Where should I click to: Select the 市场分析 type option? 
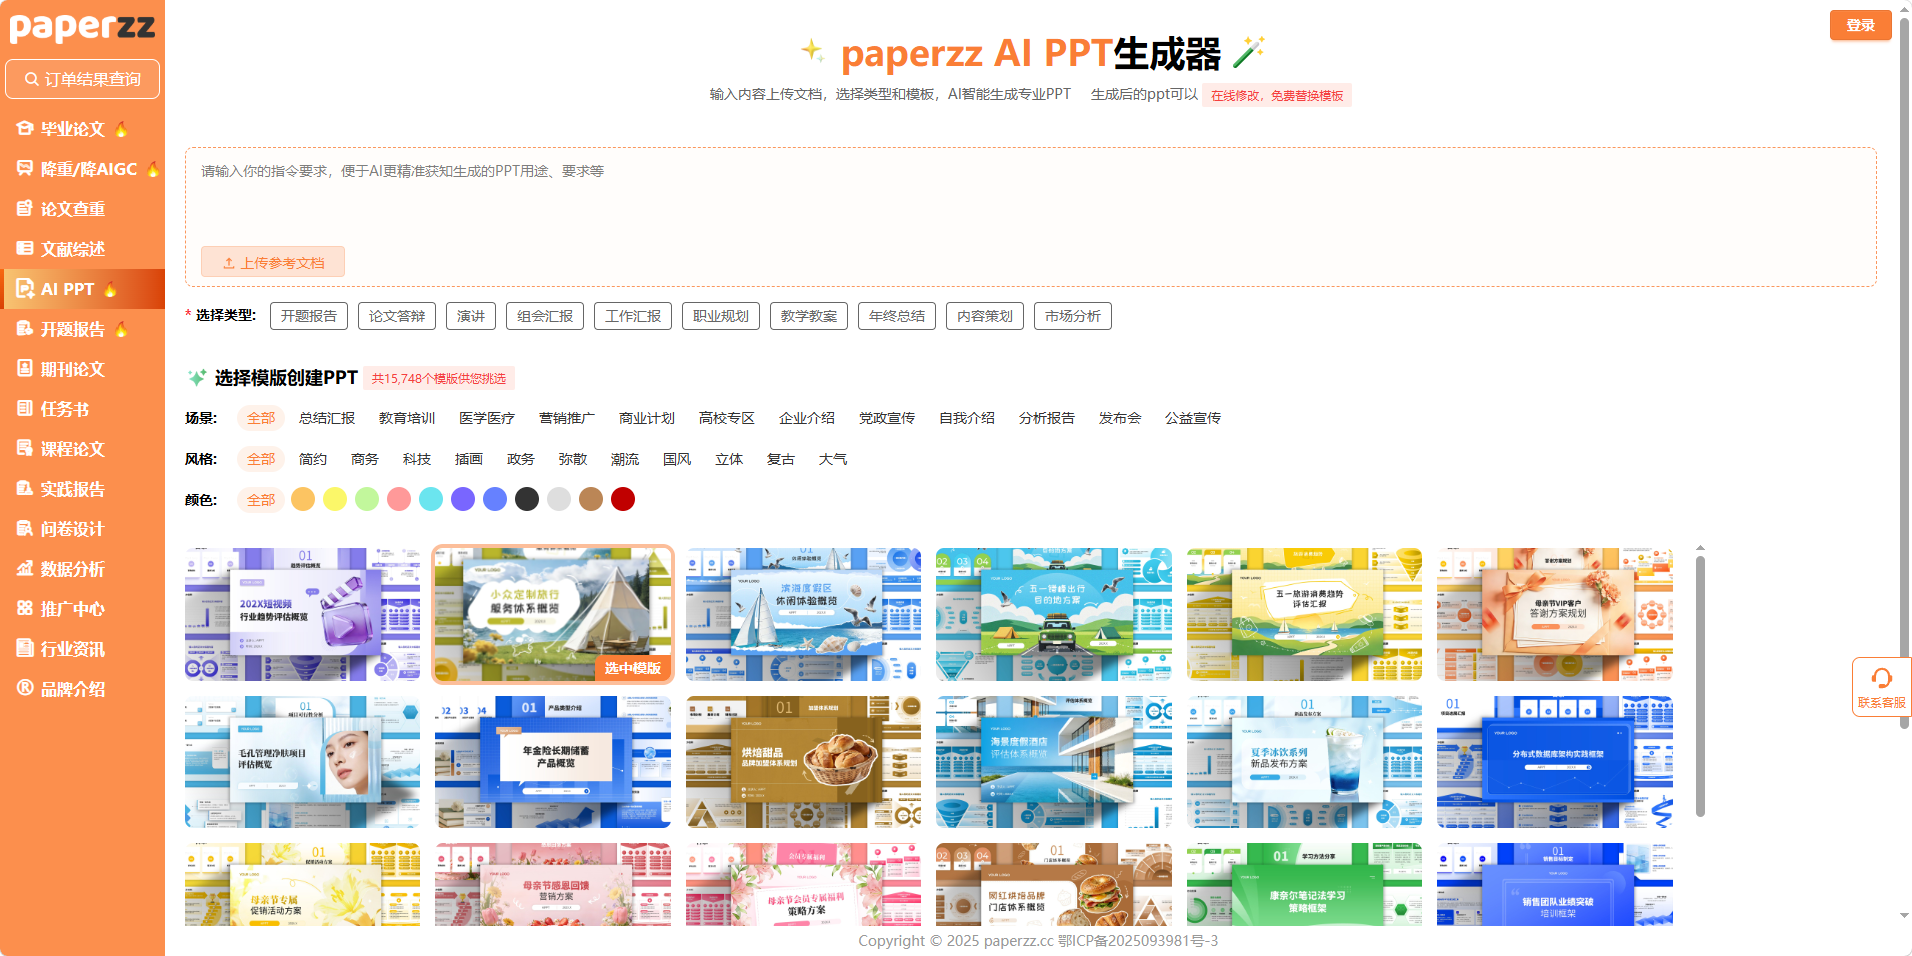click(x=1072, y=316)
